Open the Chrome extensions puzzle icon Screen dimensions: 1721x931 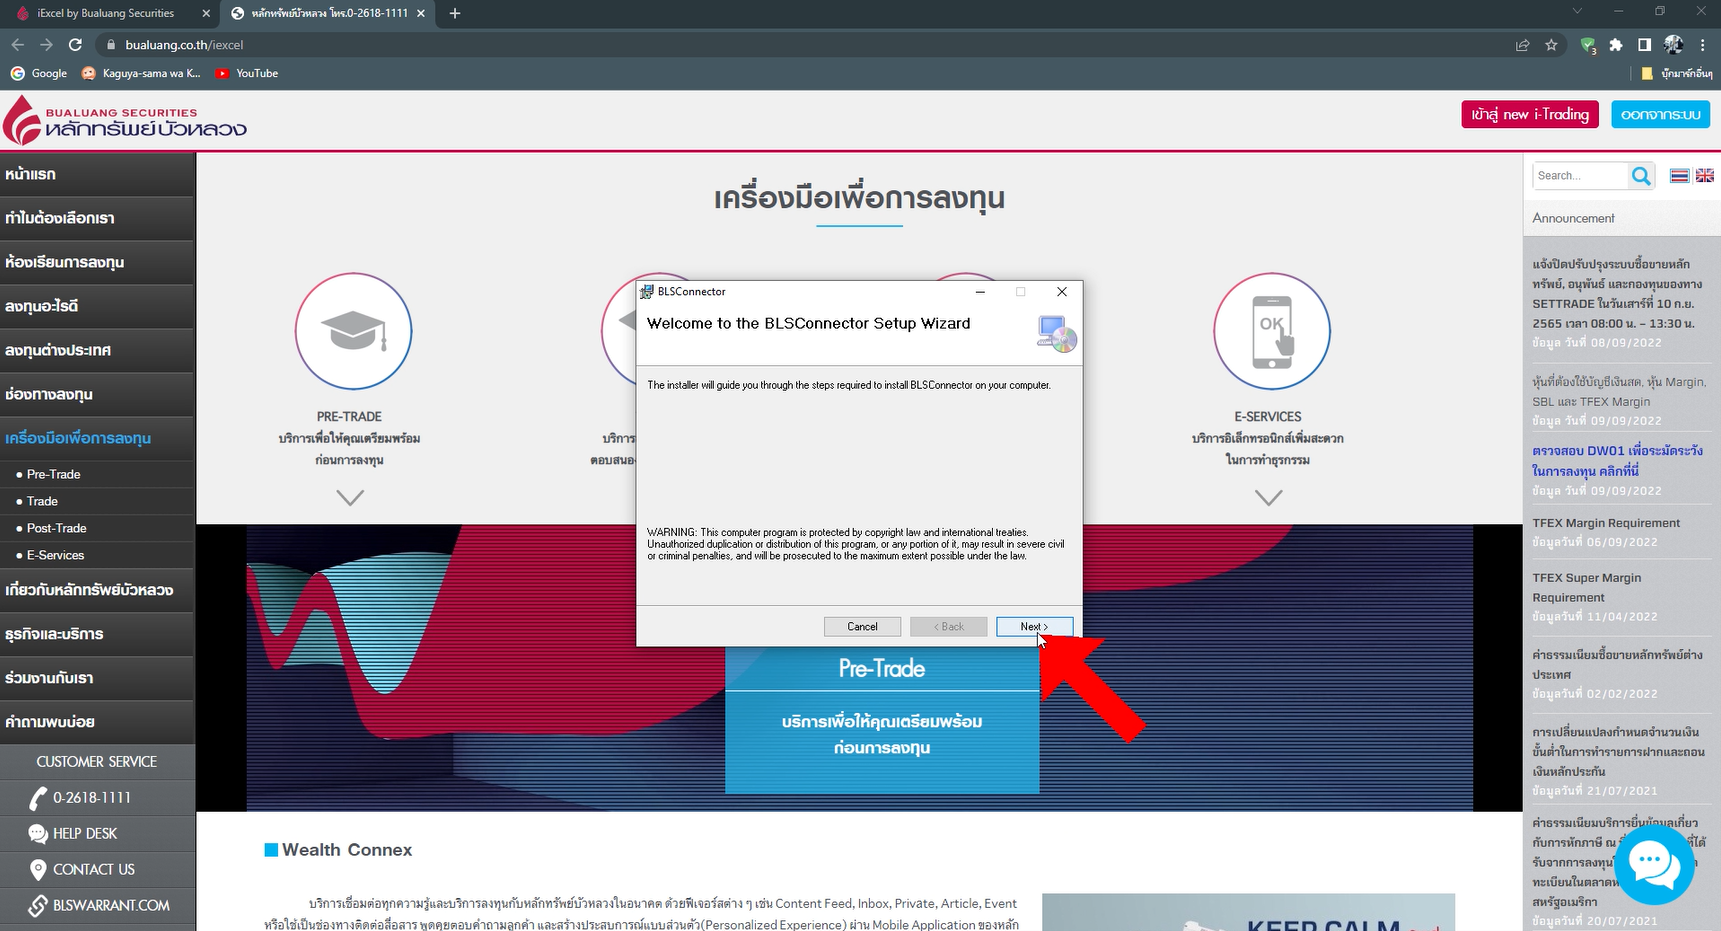click(x=1616, y=45)
